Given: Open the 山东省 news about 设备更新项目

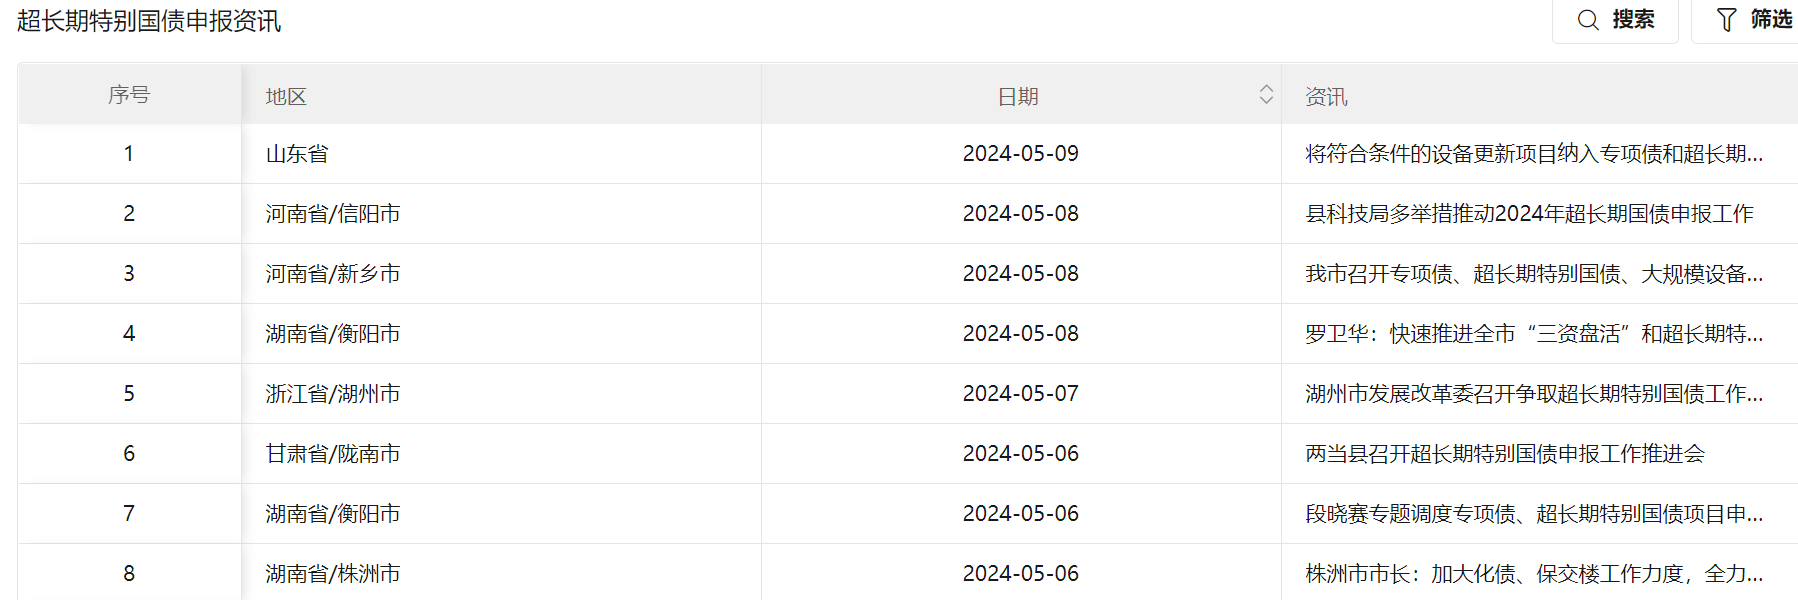Looking at the screenshot, I should [x=1534, y=154].
